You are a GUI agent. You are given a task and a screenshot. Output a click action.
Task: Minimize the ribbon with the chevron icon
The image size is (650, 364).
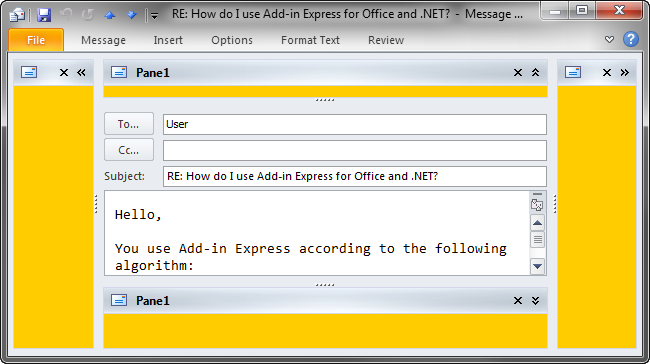(609, 40)
